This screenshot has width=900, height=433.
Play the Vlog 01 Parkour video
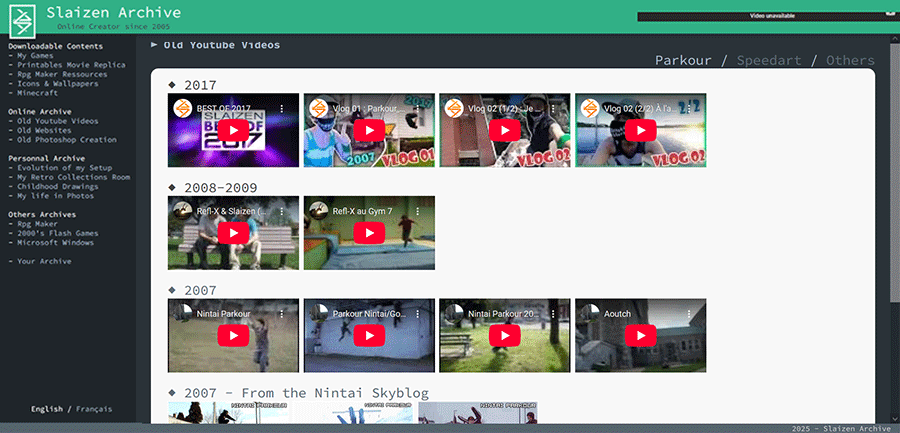click(369, 130)
